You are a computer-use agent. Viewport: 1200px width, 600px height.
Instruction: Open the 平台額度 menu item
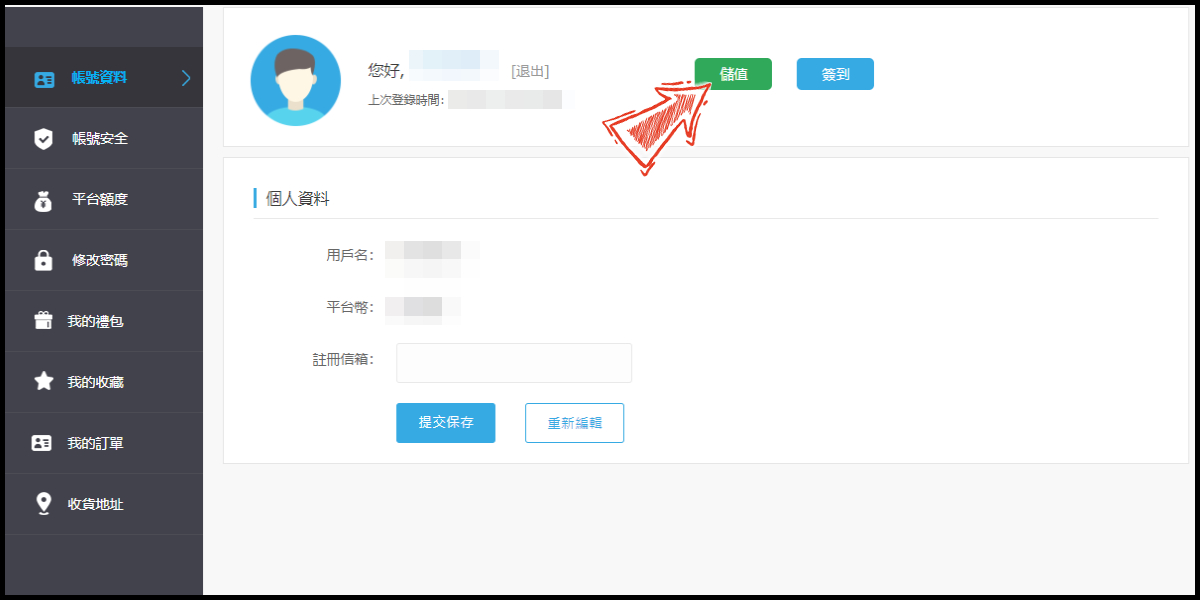102,200
